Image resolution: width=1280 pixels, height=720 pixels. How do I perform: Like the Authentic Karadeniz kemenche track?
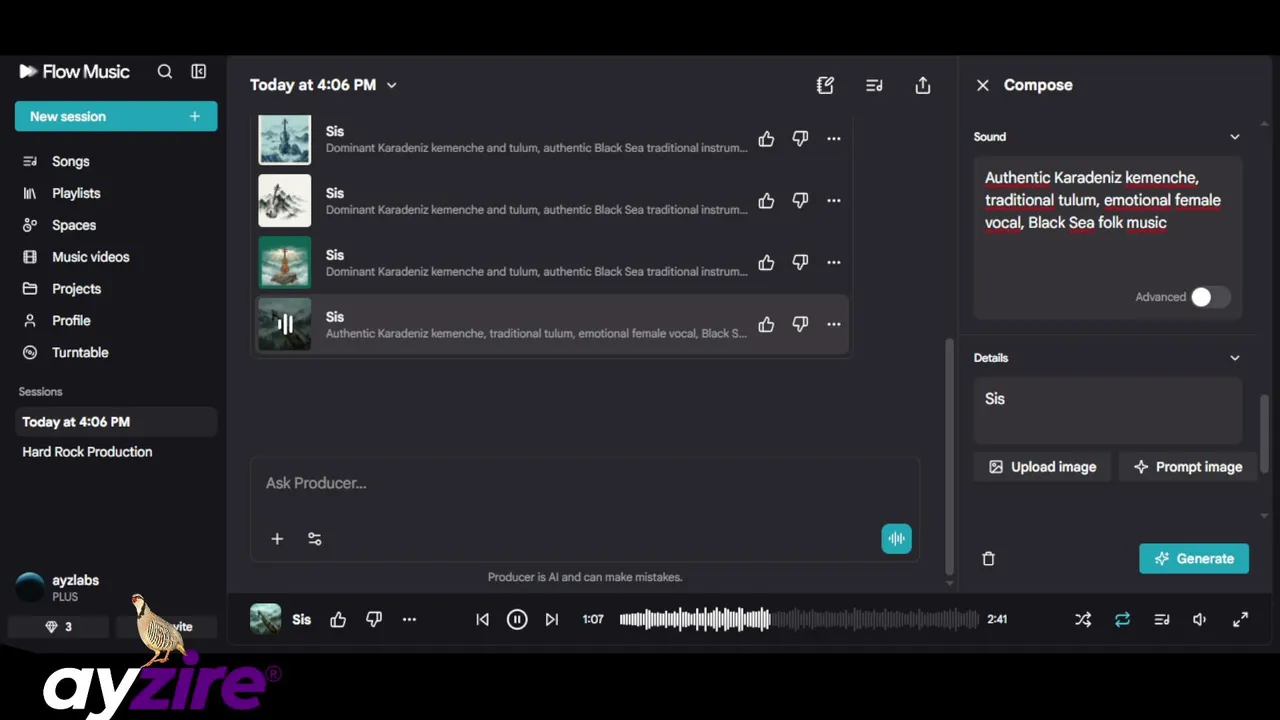coord(766,324)
